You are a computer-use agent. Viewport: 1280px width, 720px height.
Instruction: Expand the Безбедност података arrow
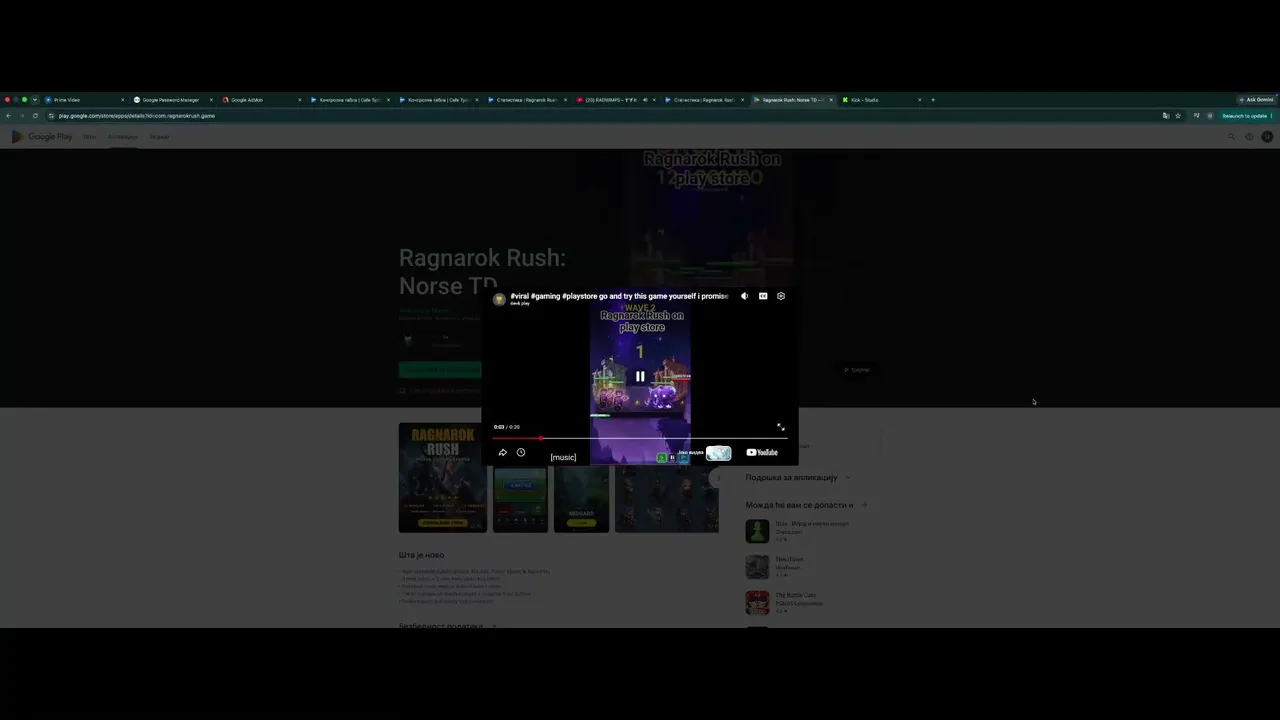click(493, 626)
